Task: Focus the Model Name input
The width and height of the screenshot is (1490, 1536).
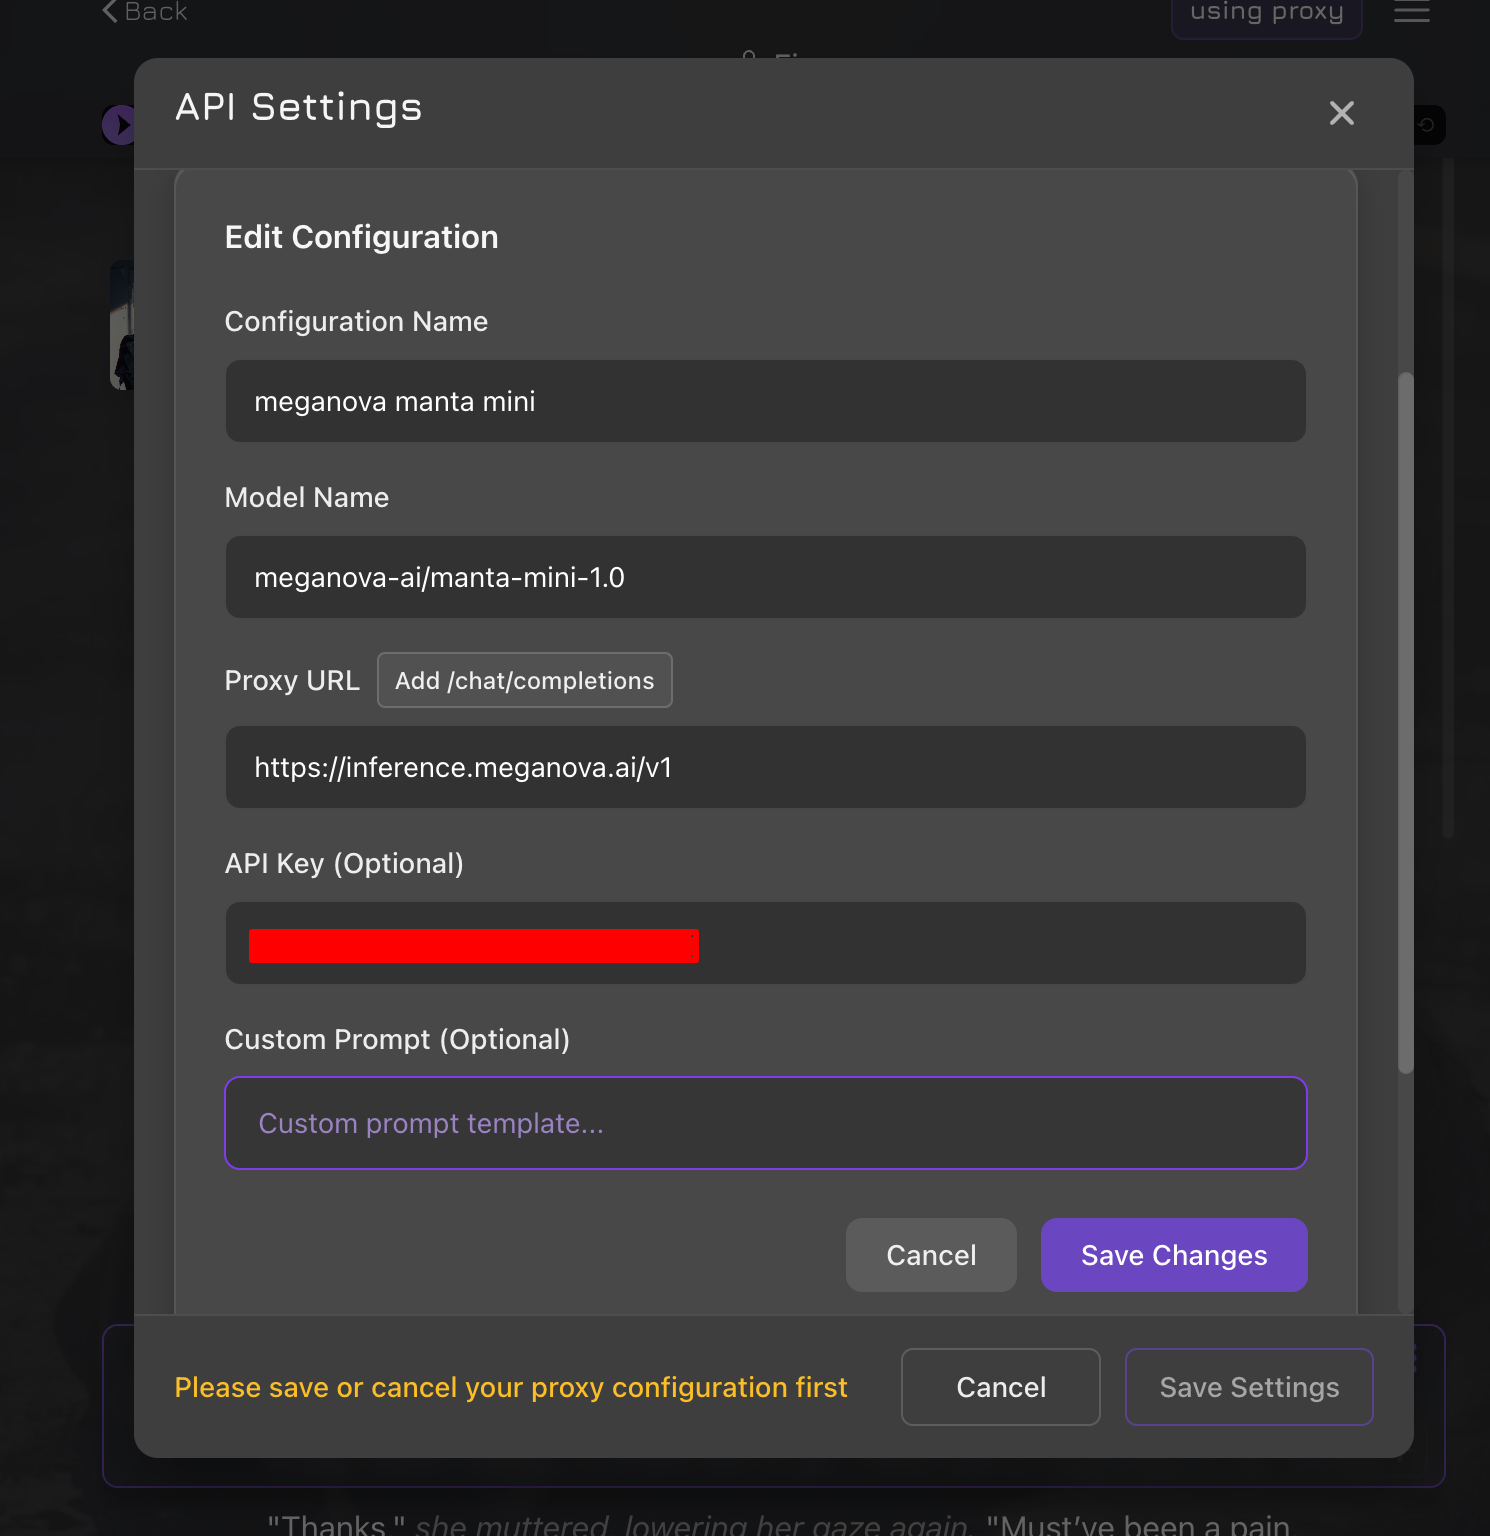Action: (x=765, y=577)
